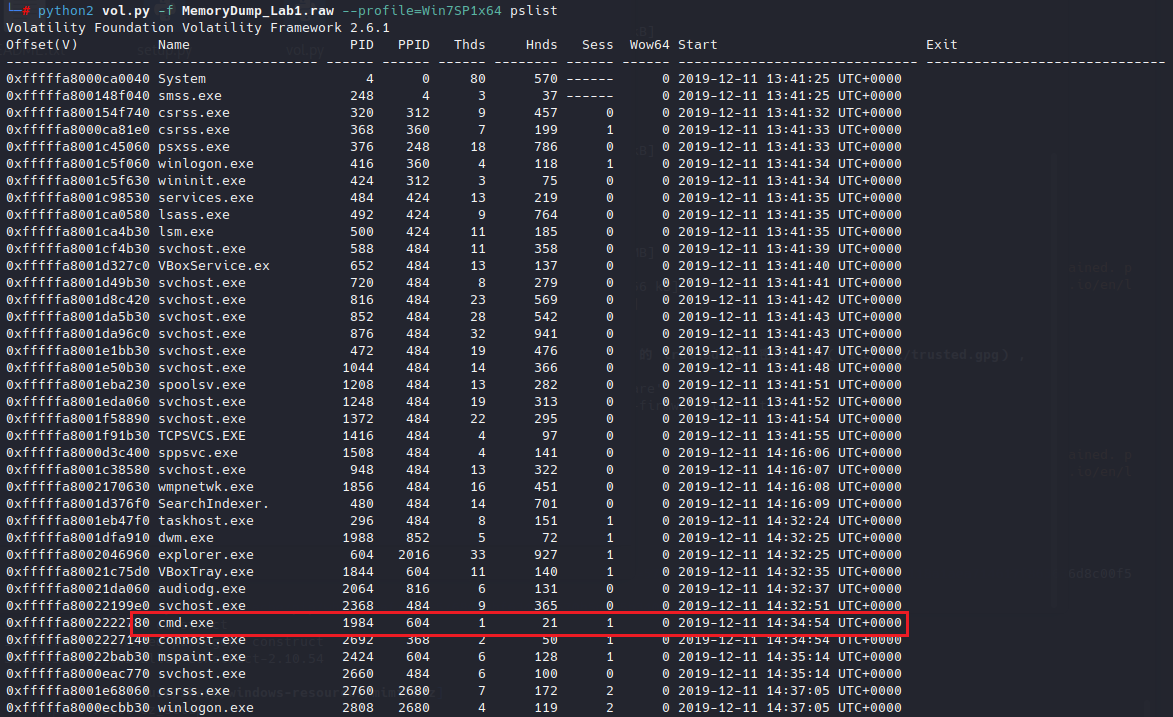1173x717 pixels.
Task: Click the Wow64 column header
Action: (650, 44)
